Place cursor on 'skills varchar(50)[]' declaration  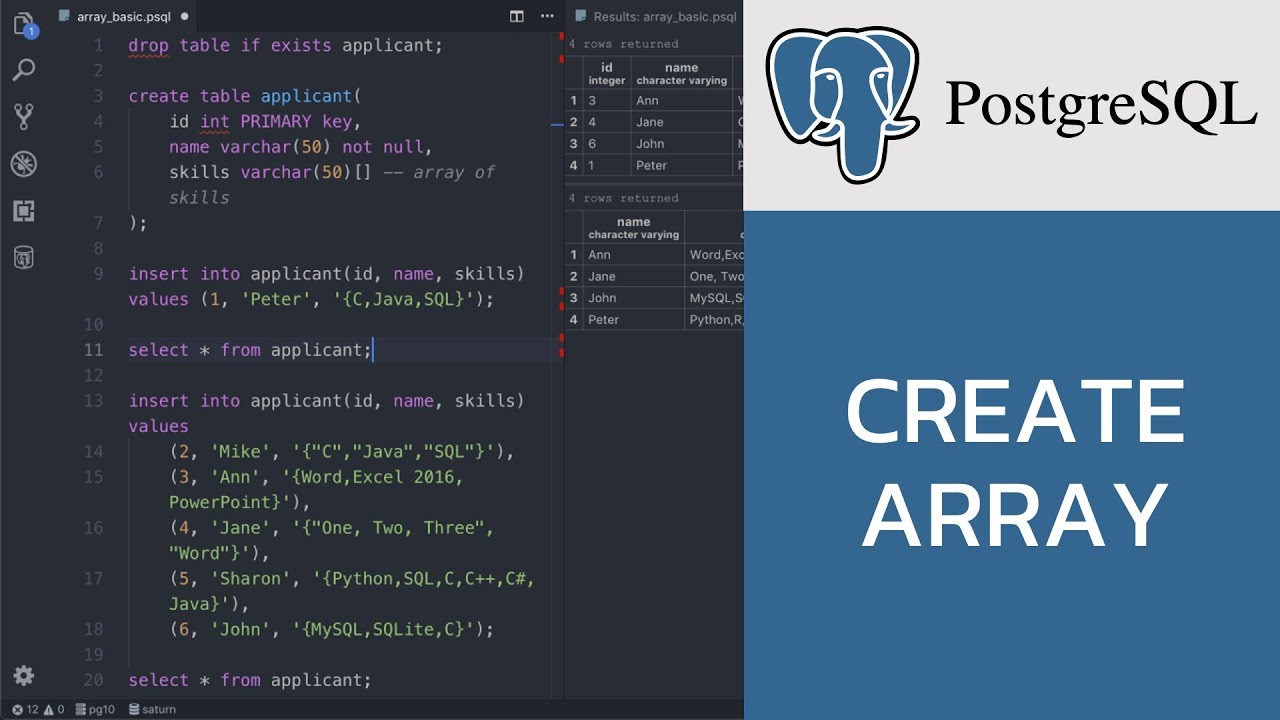click(270, 173)
